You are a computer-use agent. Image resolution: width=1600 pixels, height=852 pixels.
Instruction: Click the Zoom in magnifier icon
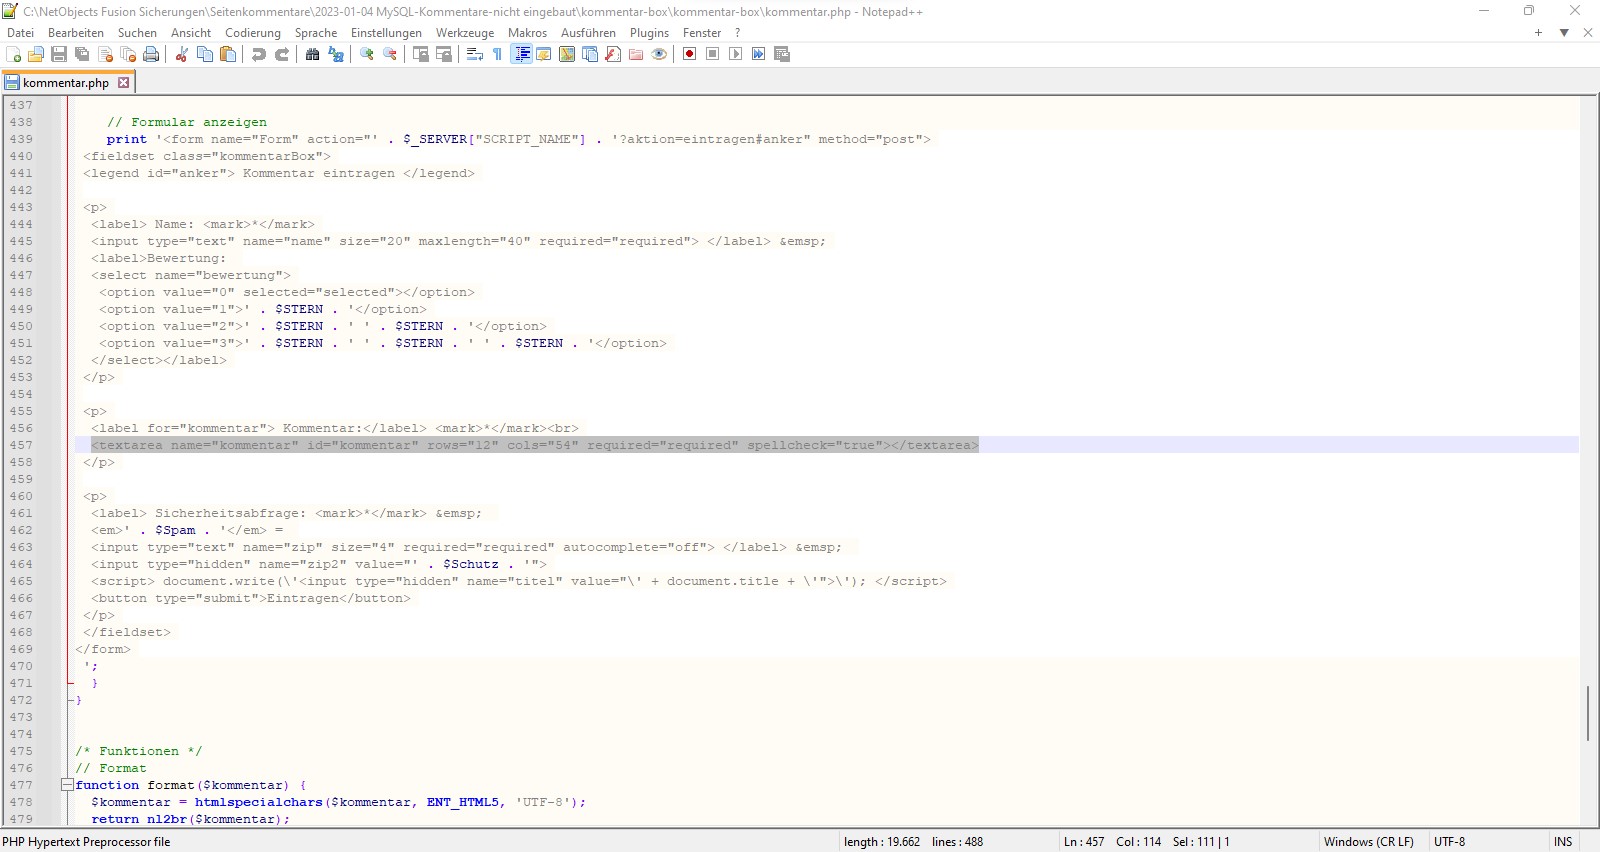coord(367,54)
